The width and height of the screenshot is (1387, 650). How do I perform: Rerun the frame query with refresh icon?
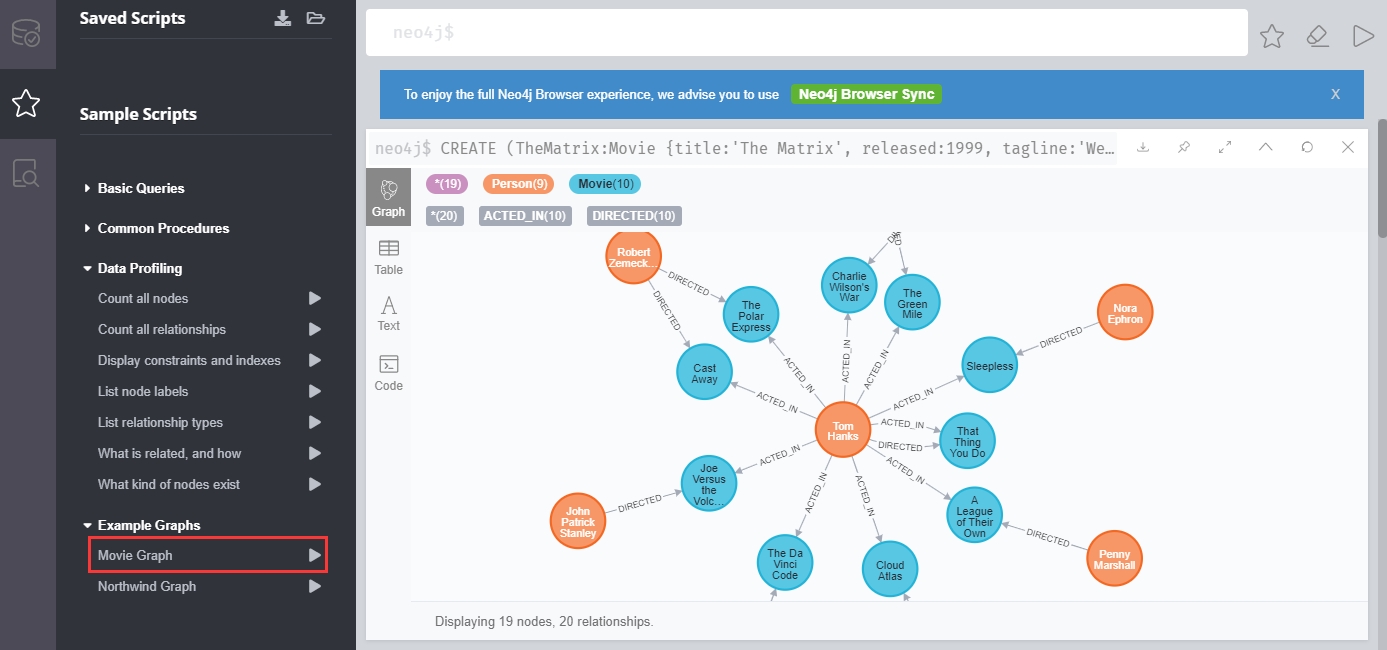pyautogui.click(x=1307, y=147)
